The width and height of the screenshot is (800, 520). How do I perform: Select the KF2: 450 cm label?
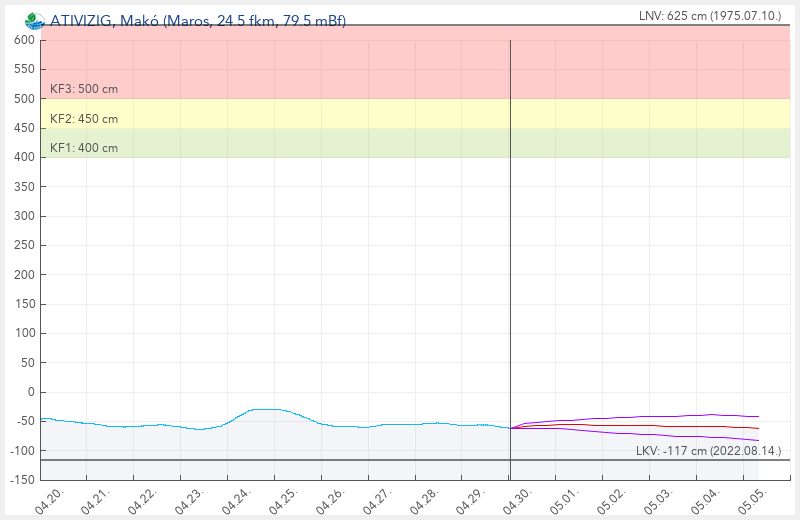pyautogui.click(x=84, y=119)
